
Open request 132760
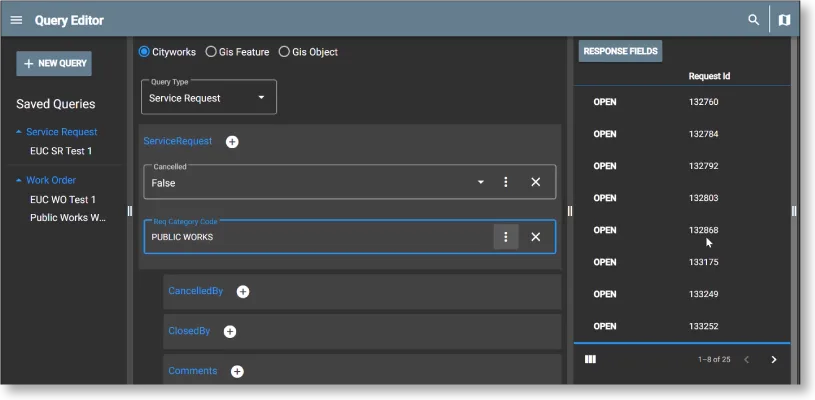605,102
